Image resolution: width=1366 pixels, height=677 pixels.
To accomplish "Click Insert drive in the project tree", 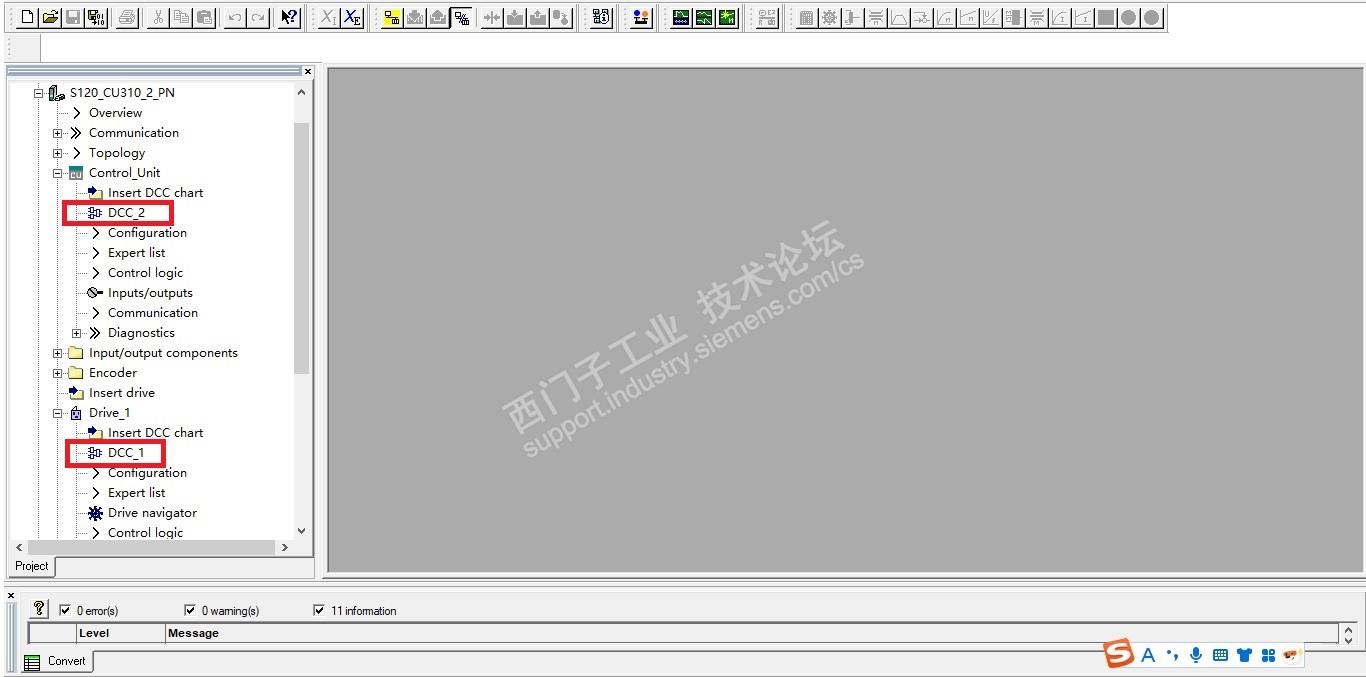I will pyautogui.click(x=122, y=393).
